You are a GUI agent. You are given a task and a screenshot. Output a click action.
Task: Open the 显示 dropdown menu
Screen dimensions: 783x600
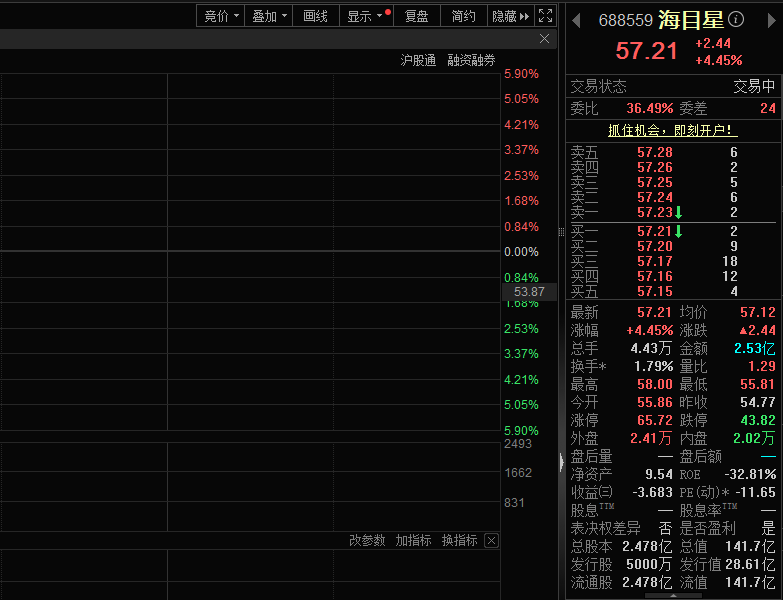[x=364, y=16]
